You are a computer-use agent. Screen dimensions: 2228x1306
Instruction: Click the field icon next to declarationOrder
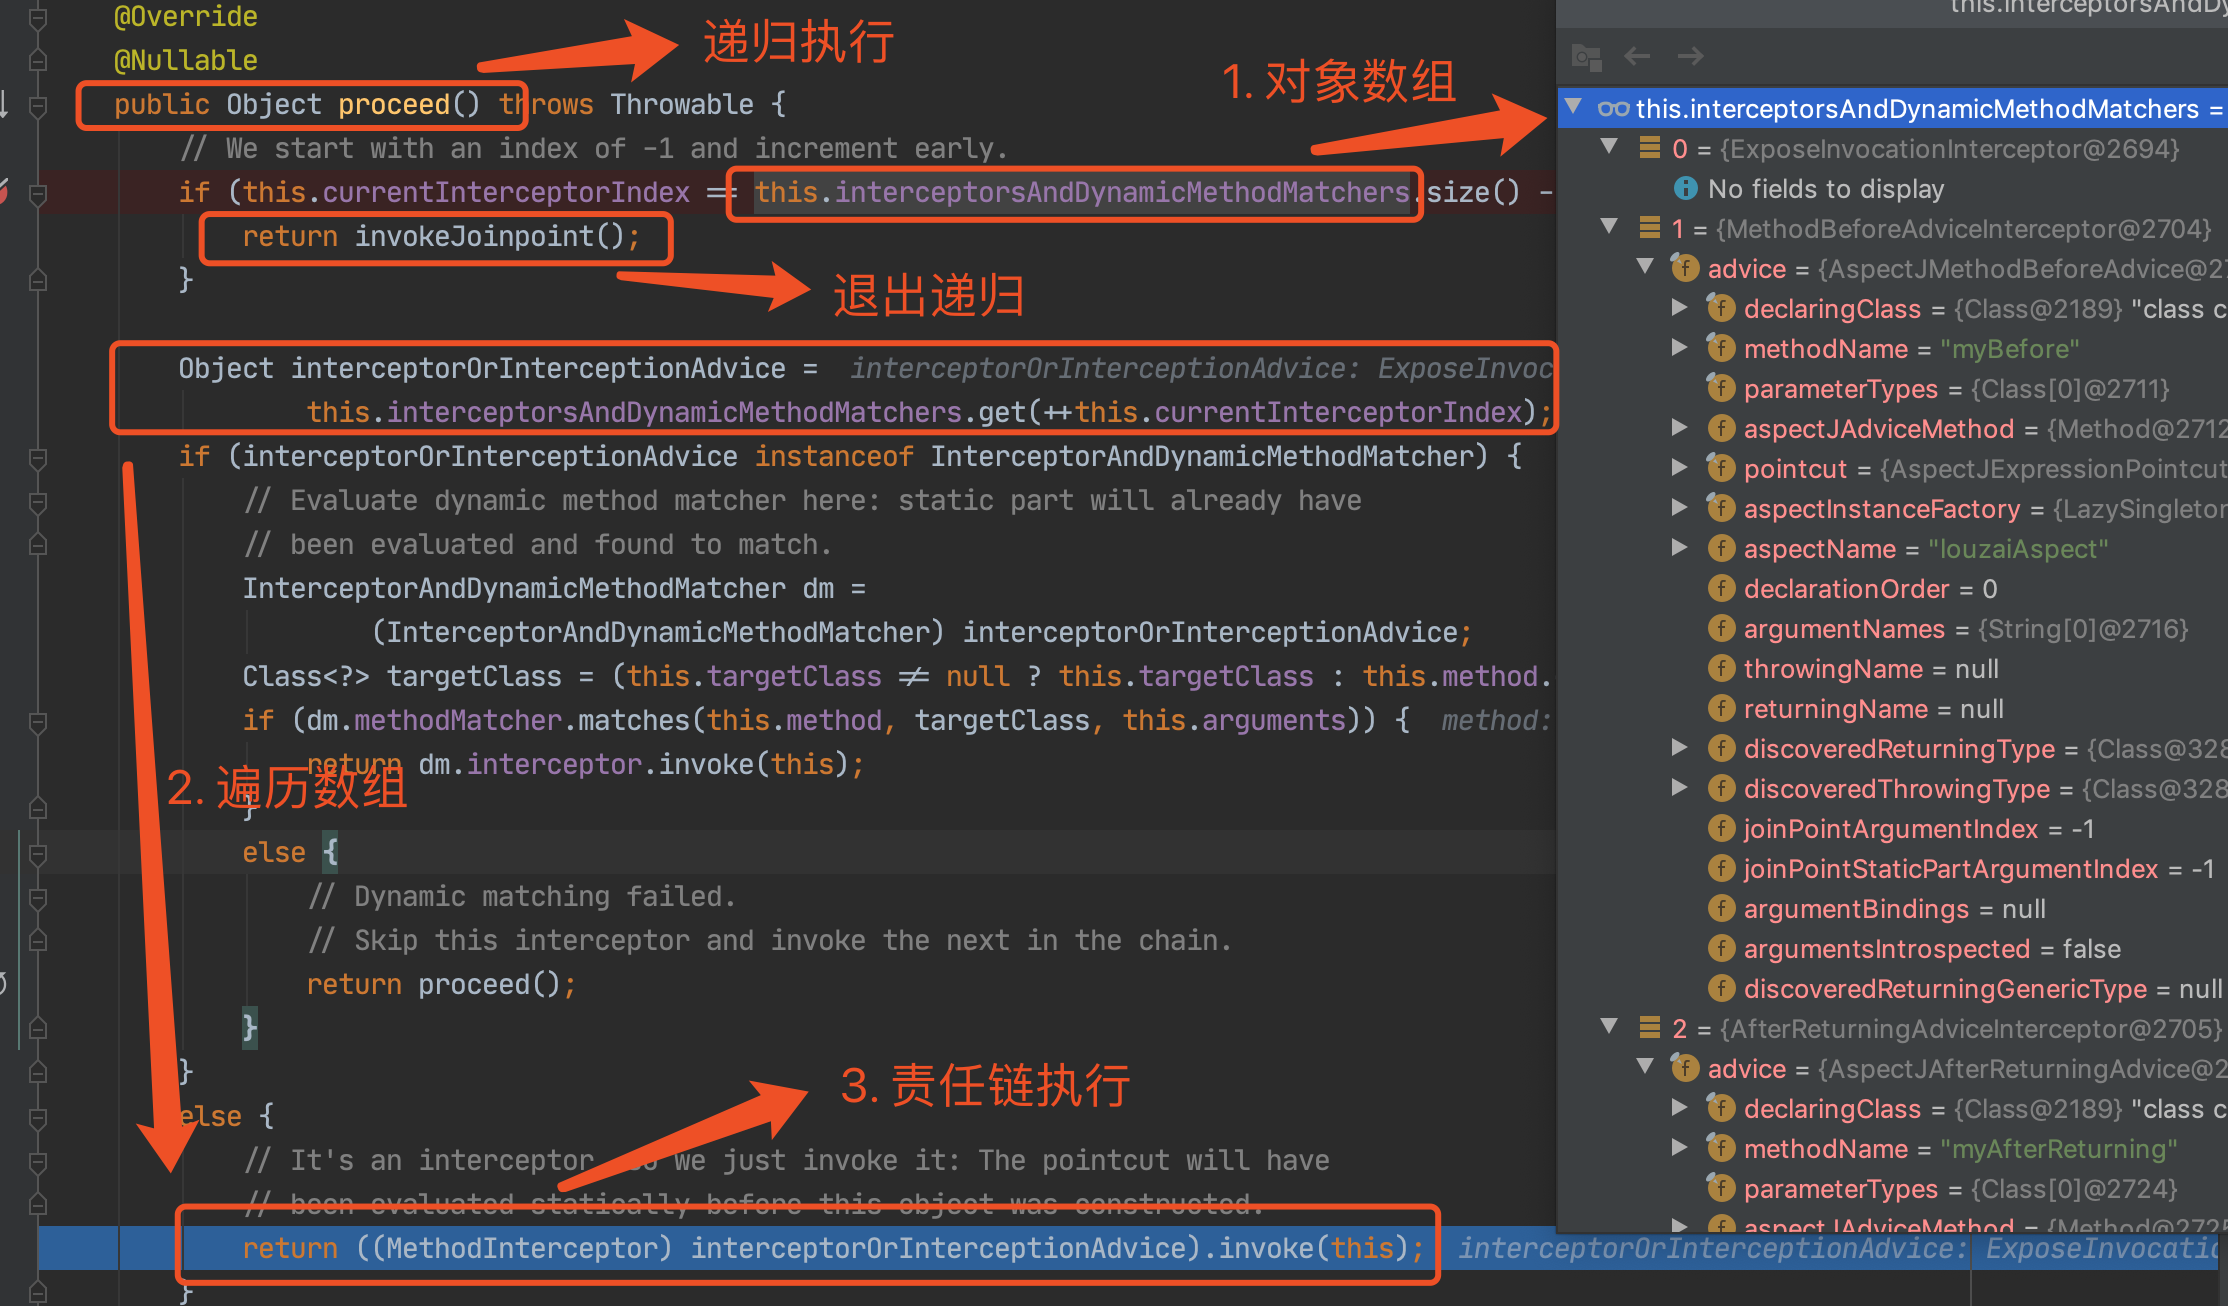1721,588
